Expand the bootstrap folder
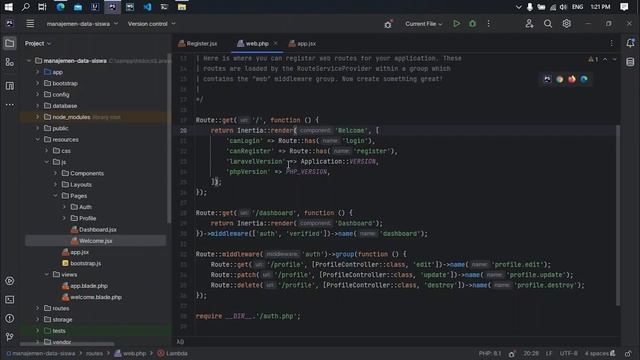 click(38, 83)
